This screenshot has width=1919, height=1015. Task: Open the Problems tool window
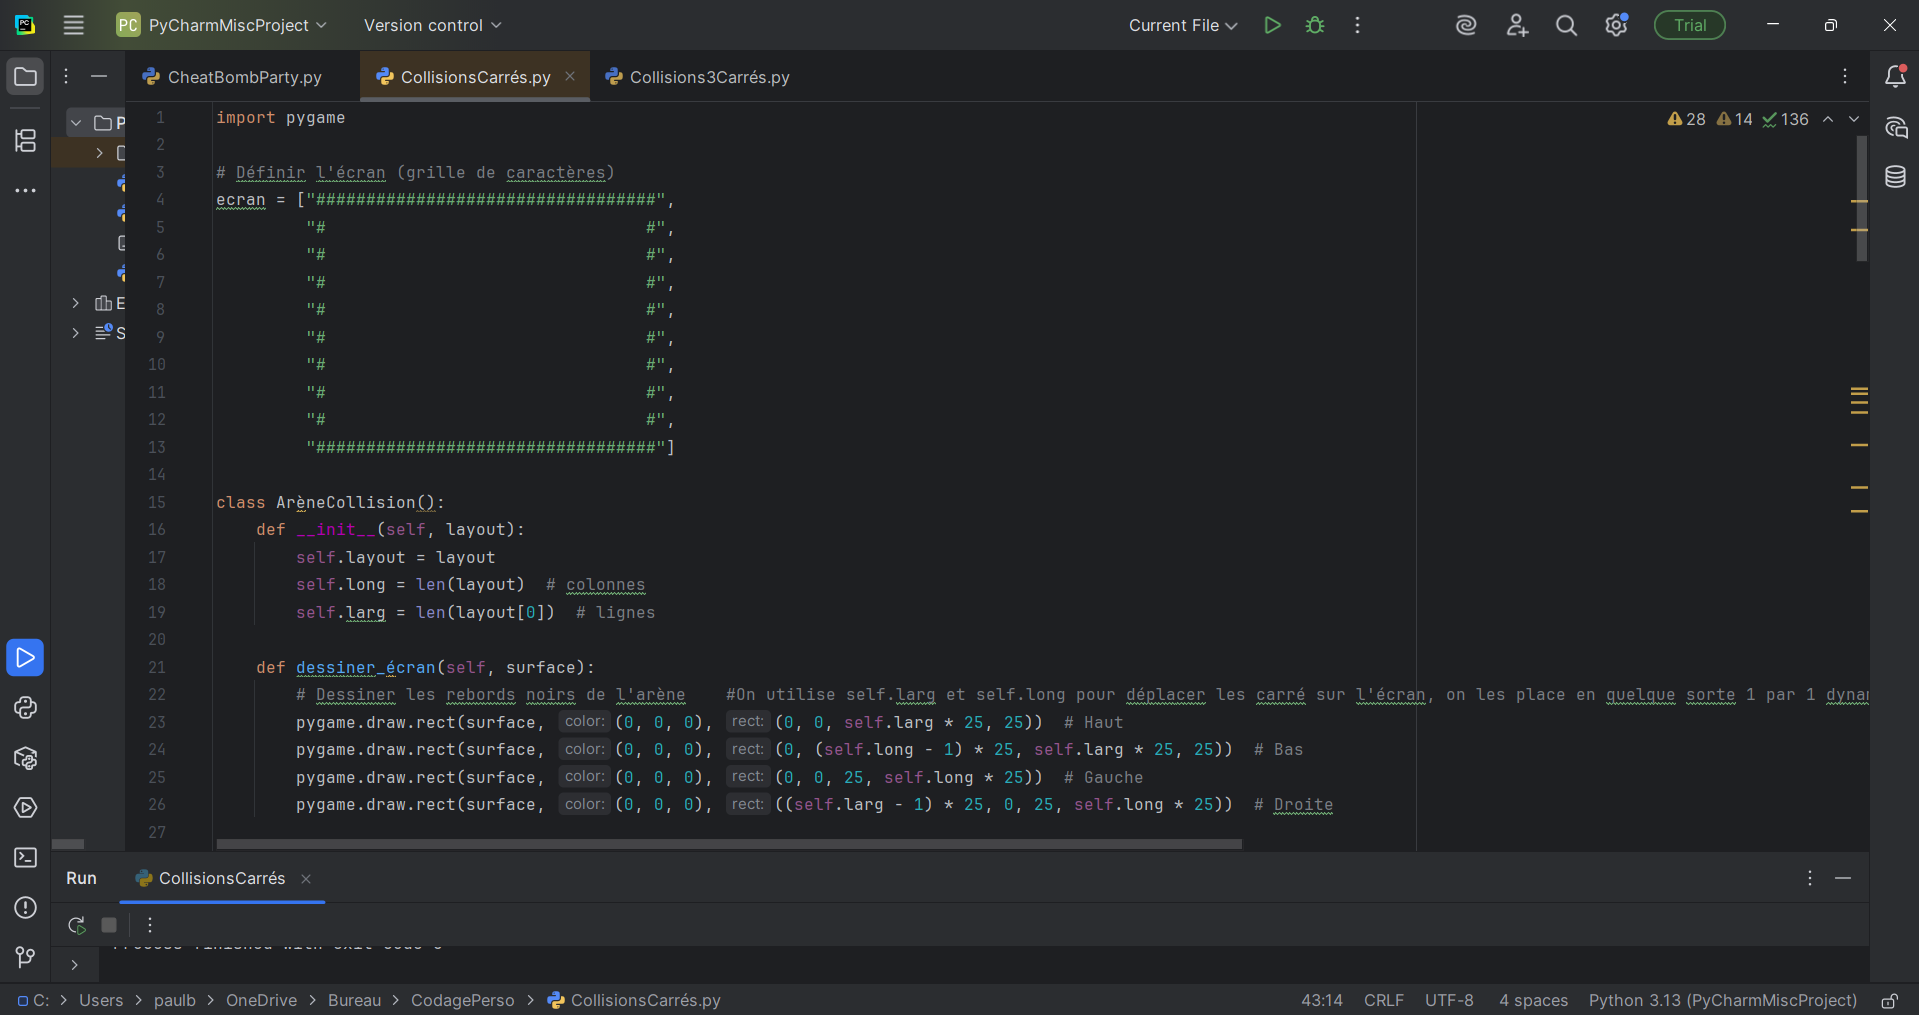(25, 908)
